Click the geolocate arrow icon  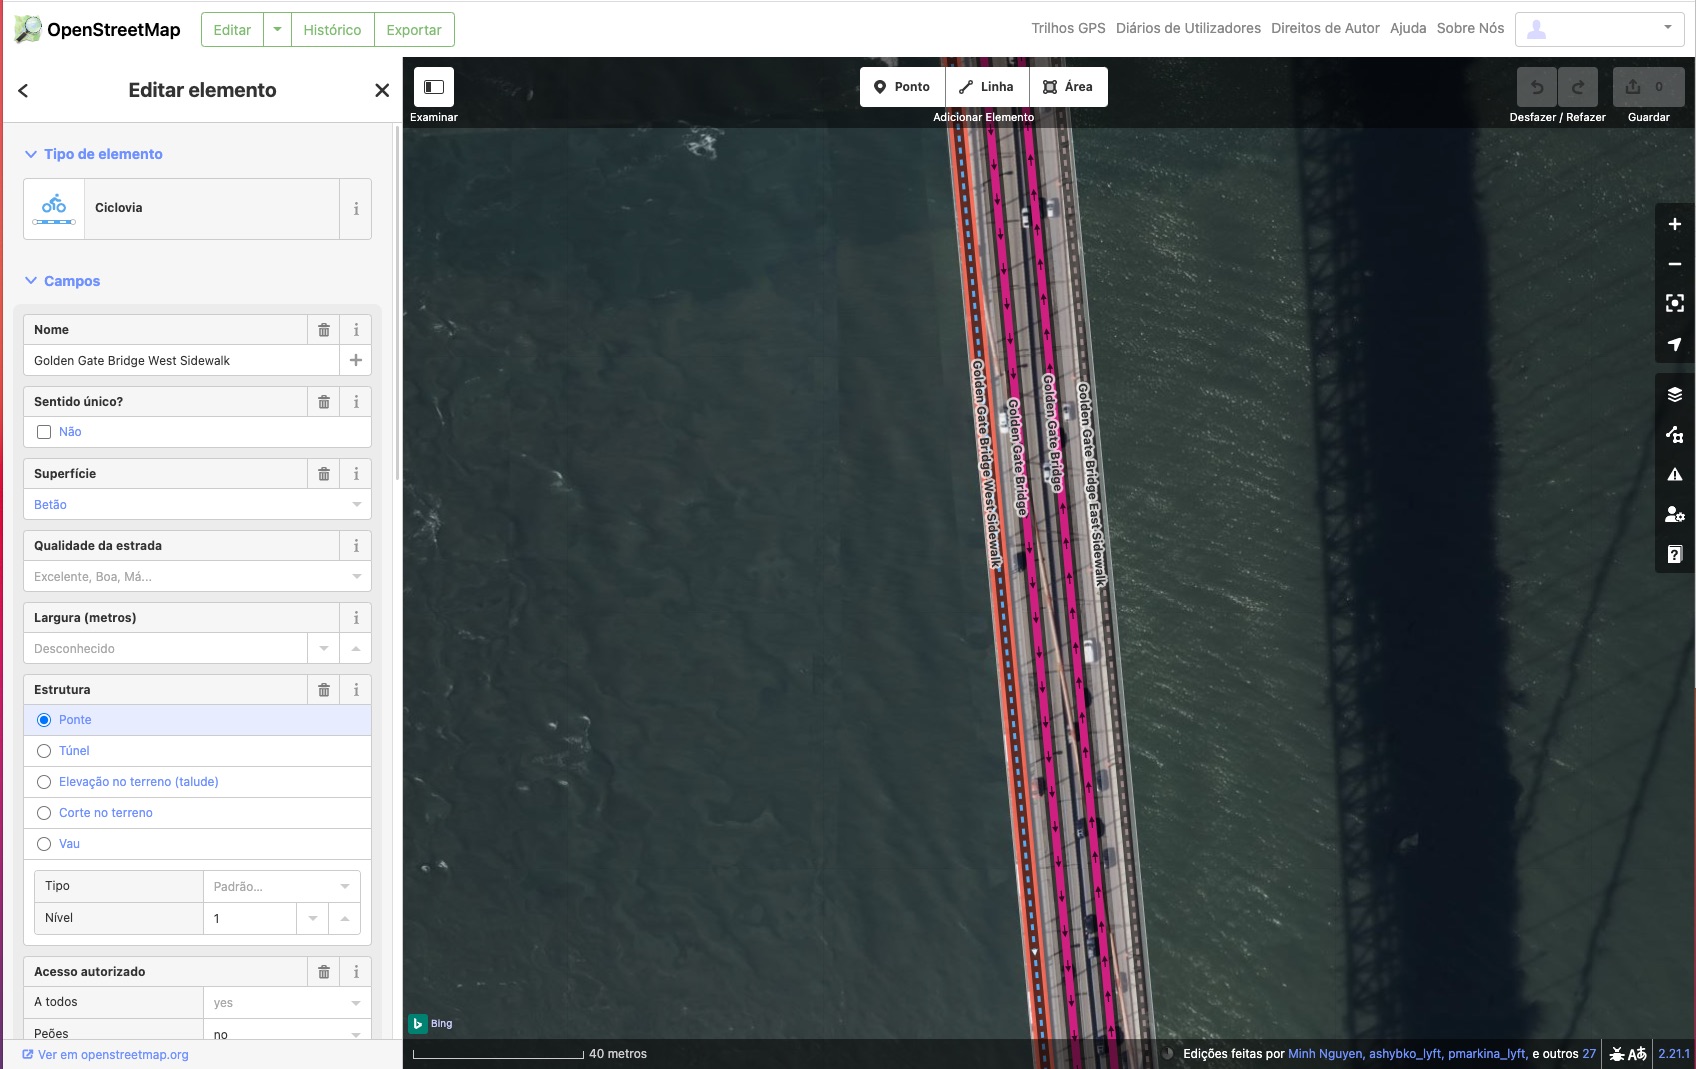[x=1675, y=344]
